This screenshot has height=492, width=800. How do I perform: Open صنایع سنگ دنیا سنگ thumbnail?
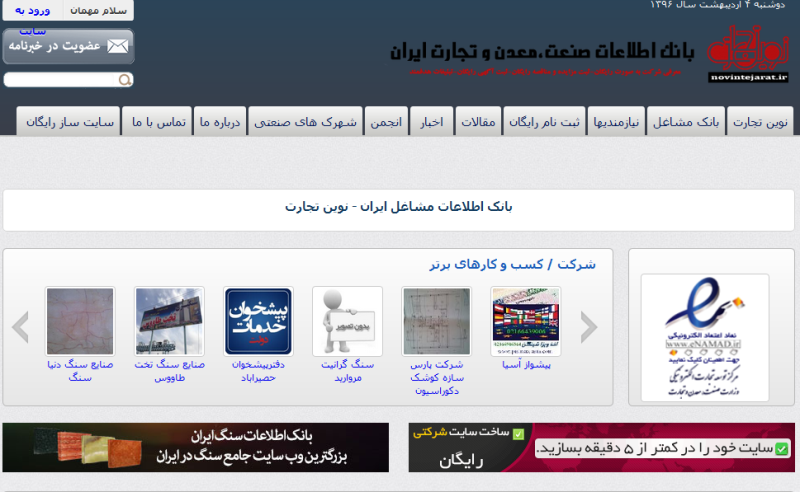coord(80,321)
